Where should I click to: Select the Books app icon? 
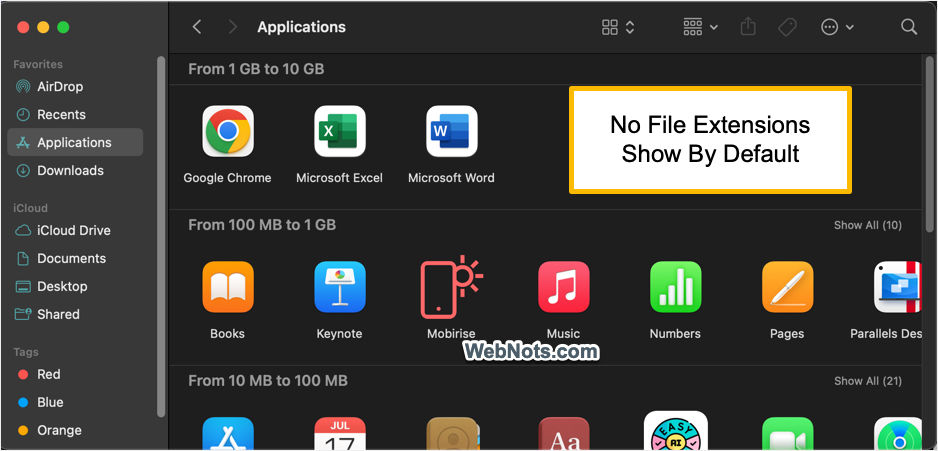pyautogui.click(x=227, y=287)
